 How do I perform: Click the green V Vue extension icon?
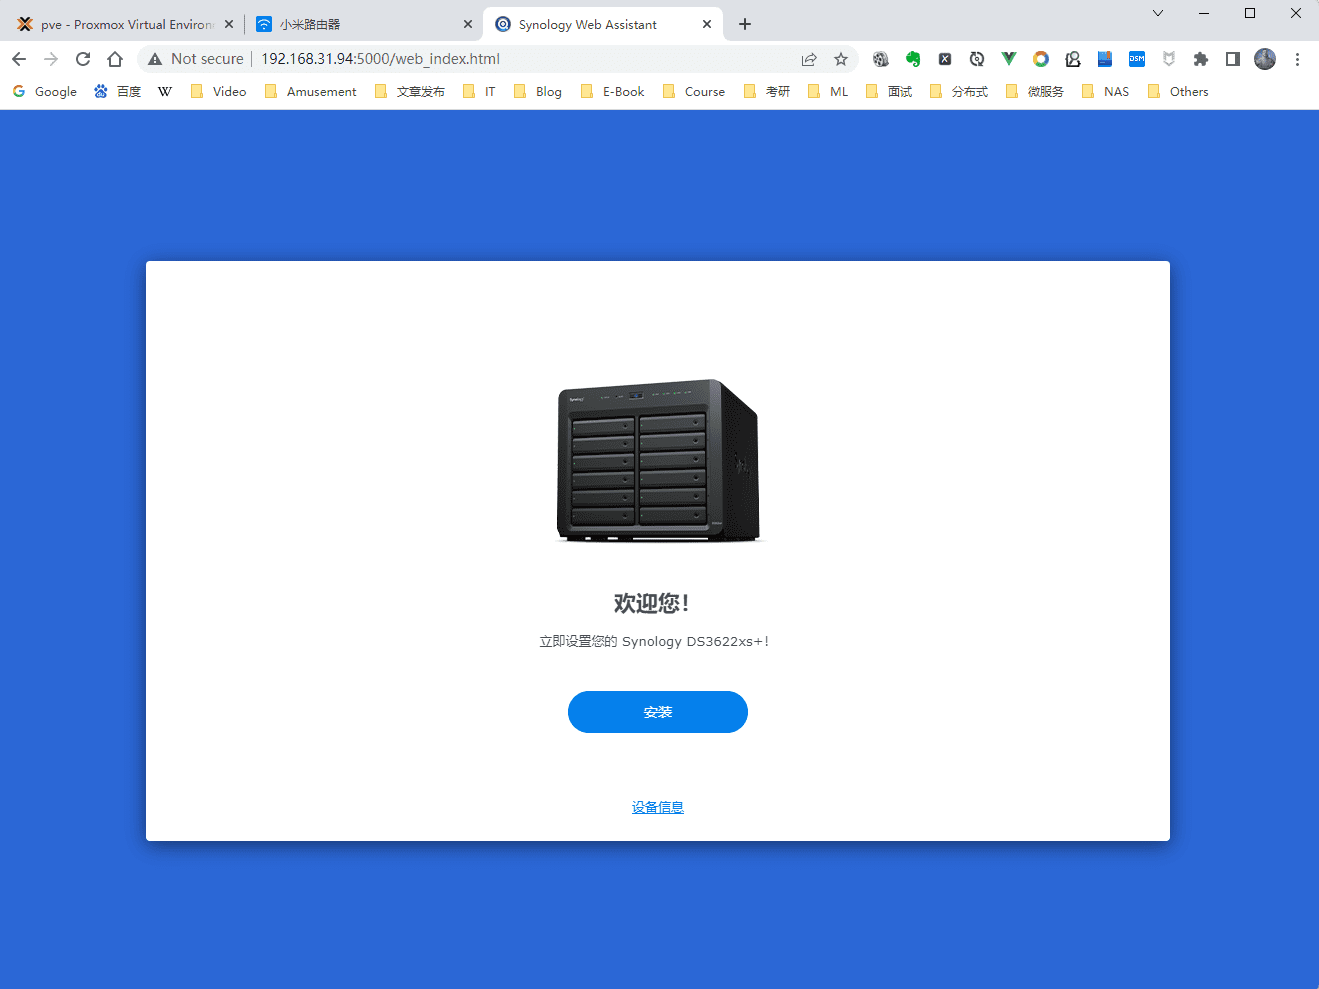[x=1009, y=59]
